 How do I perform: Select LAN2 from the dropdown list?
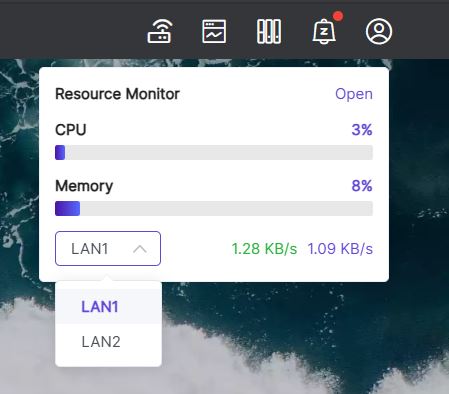(x=108, y=342)
